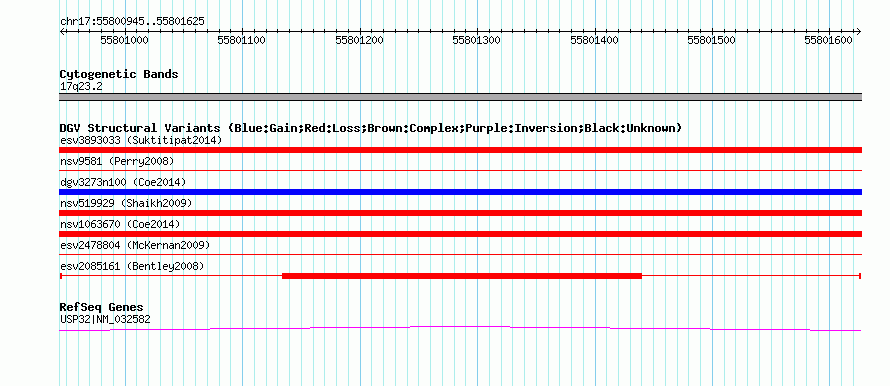Select the thick red segment of esv2085161

pos(461,276)
